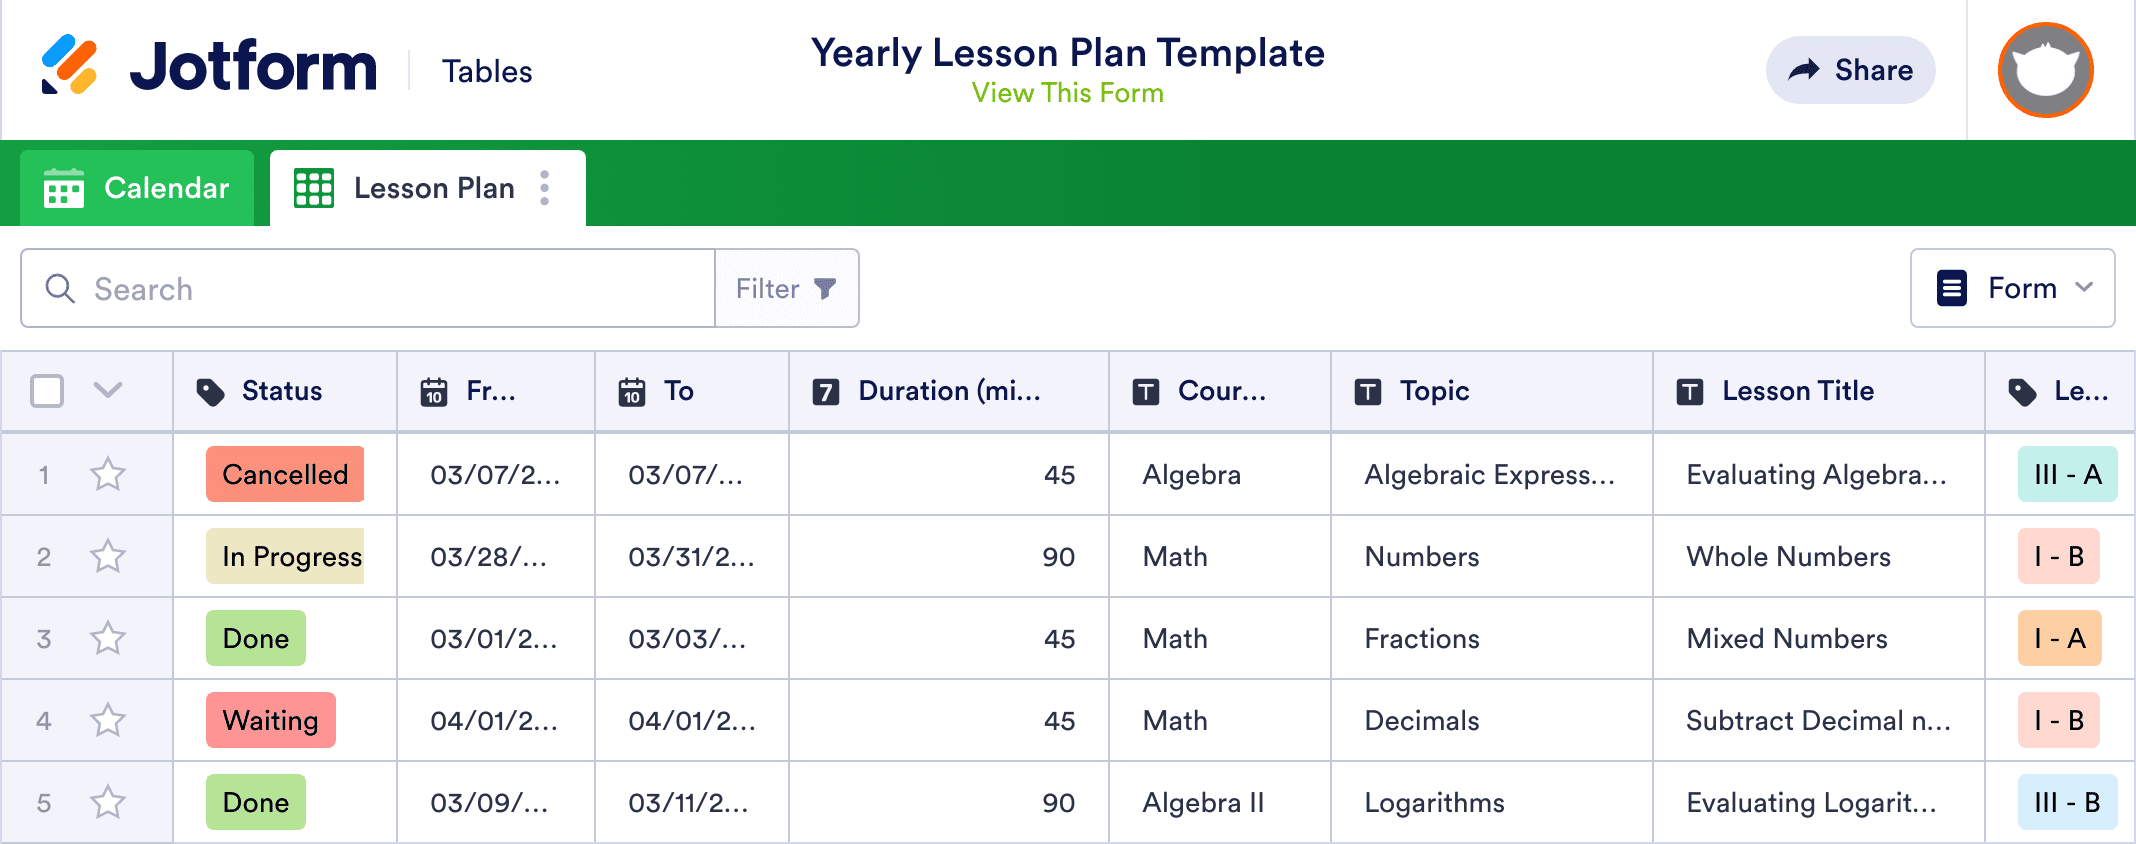Star row 1 as favorite
The height and width of the screenshot is (844, 2136).
point(108,474)
